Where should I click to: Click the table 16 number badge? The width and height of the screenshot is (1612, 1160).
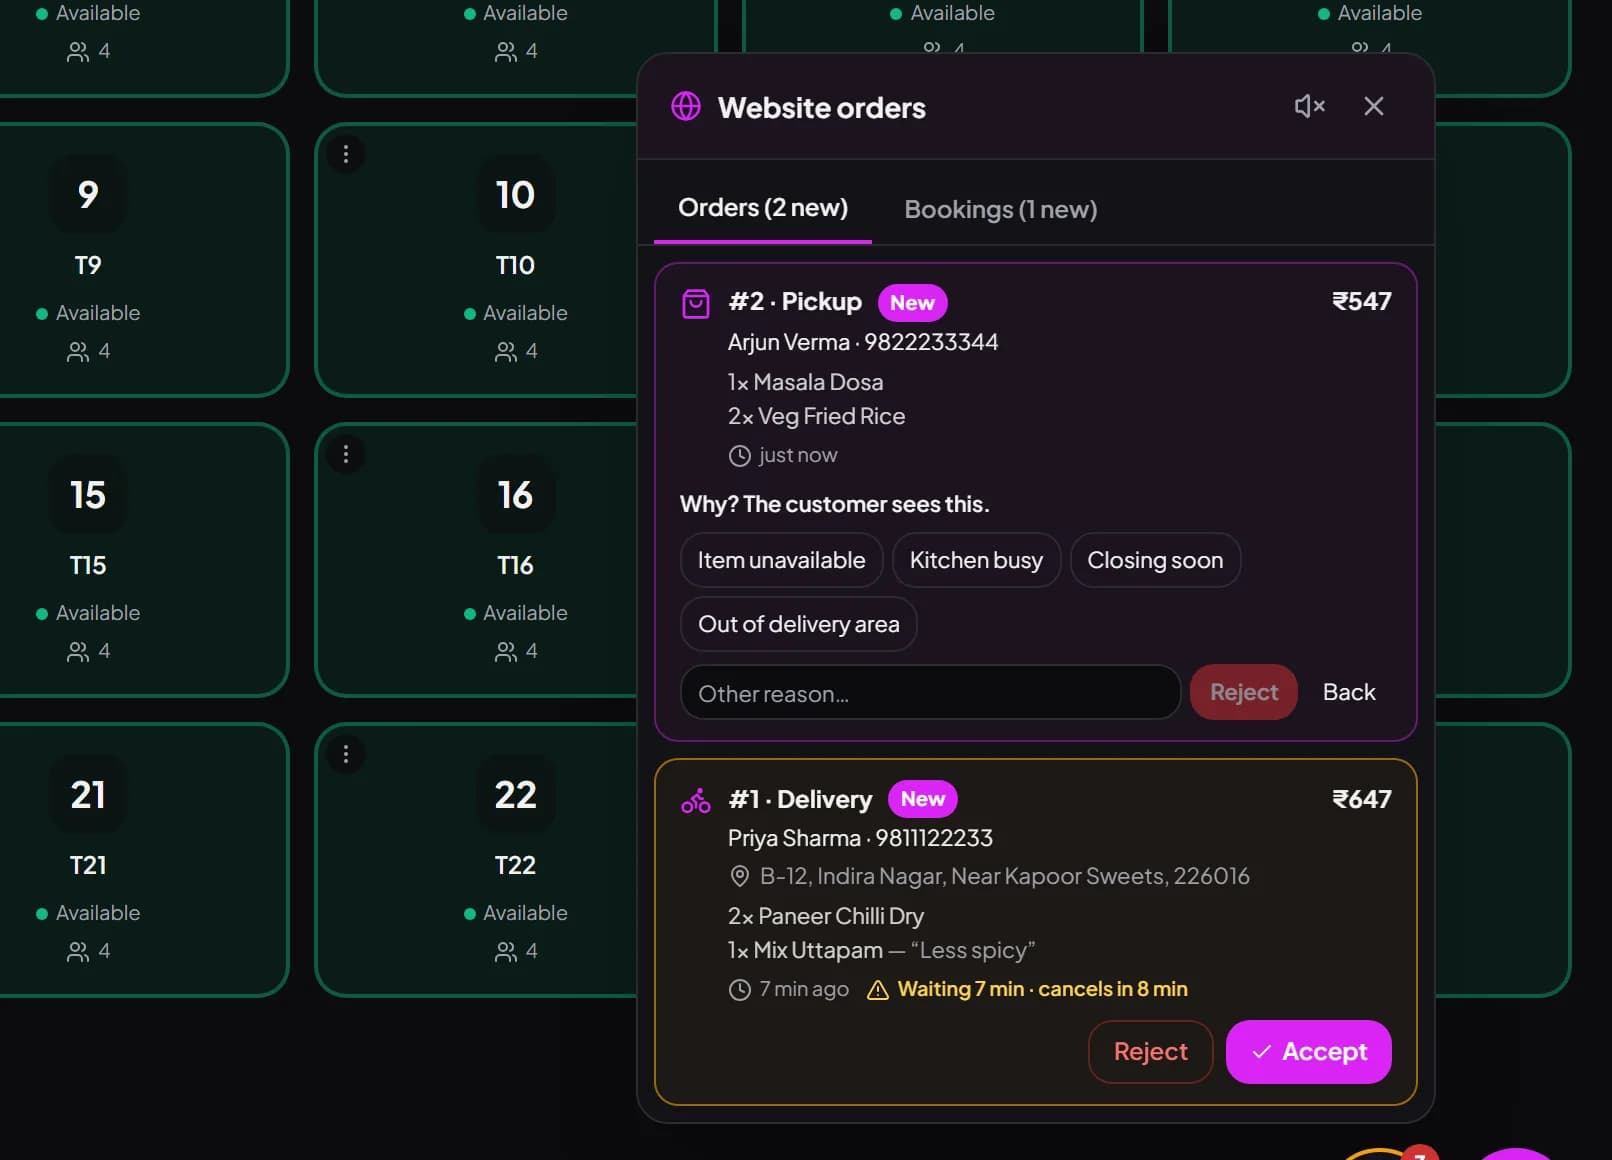[515, 495]
